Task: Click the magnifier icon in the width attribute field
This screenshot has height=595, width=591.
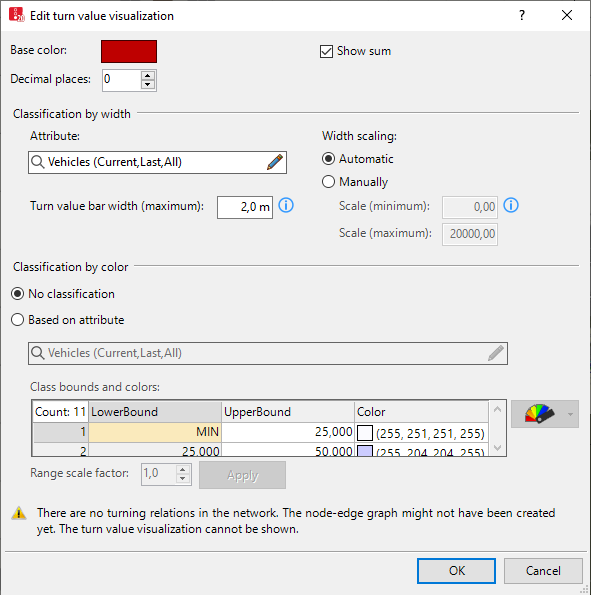Action: (38, 162)
